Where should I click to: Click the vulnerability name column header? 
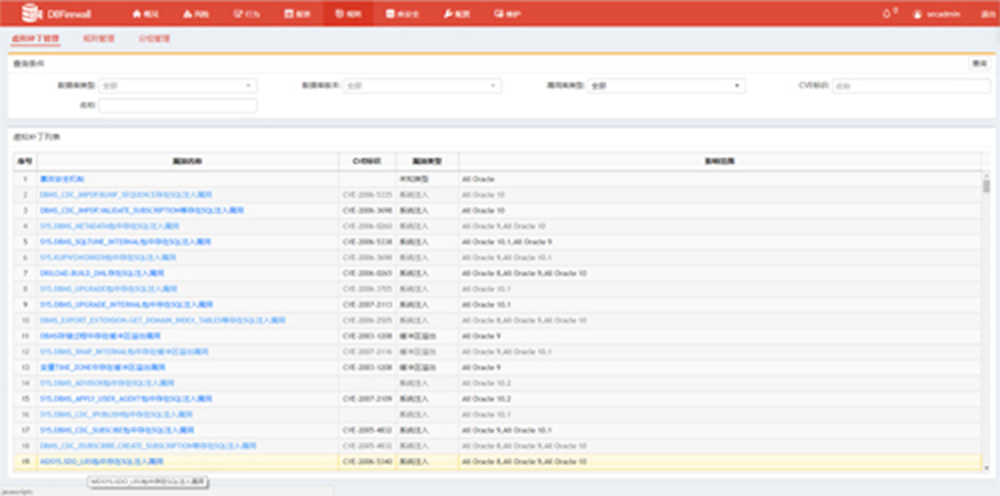(188, 162)
